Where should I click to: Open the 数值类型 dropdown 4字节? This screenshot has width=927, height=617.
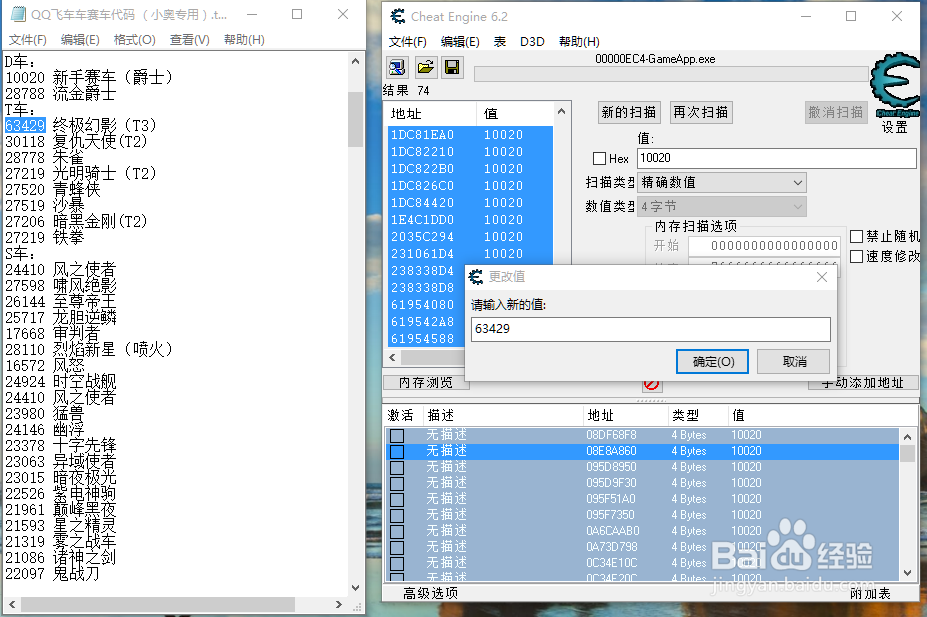click(x=722, y=207)
